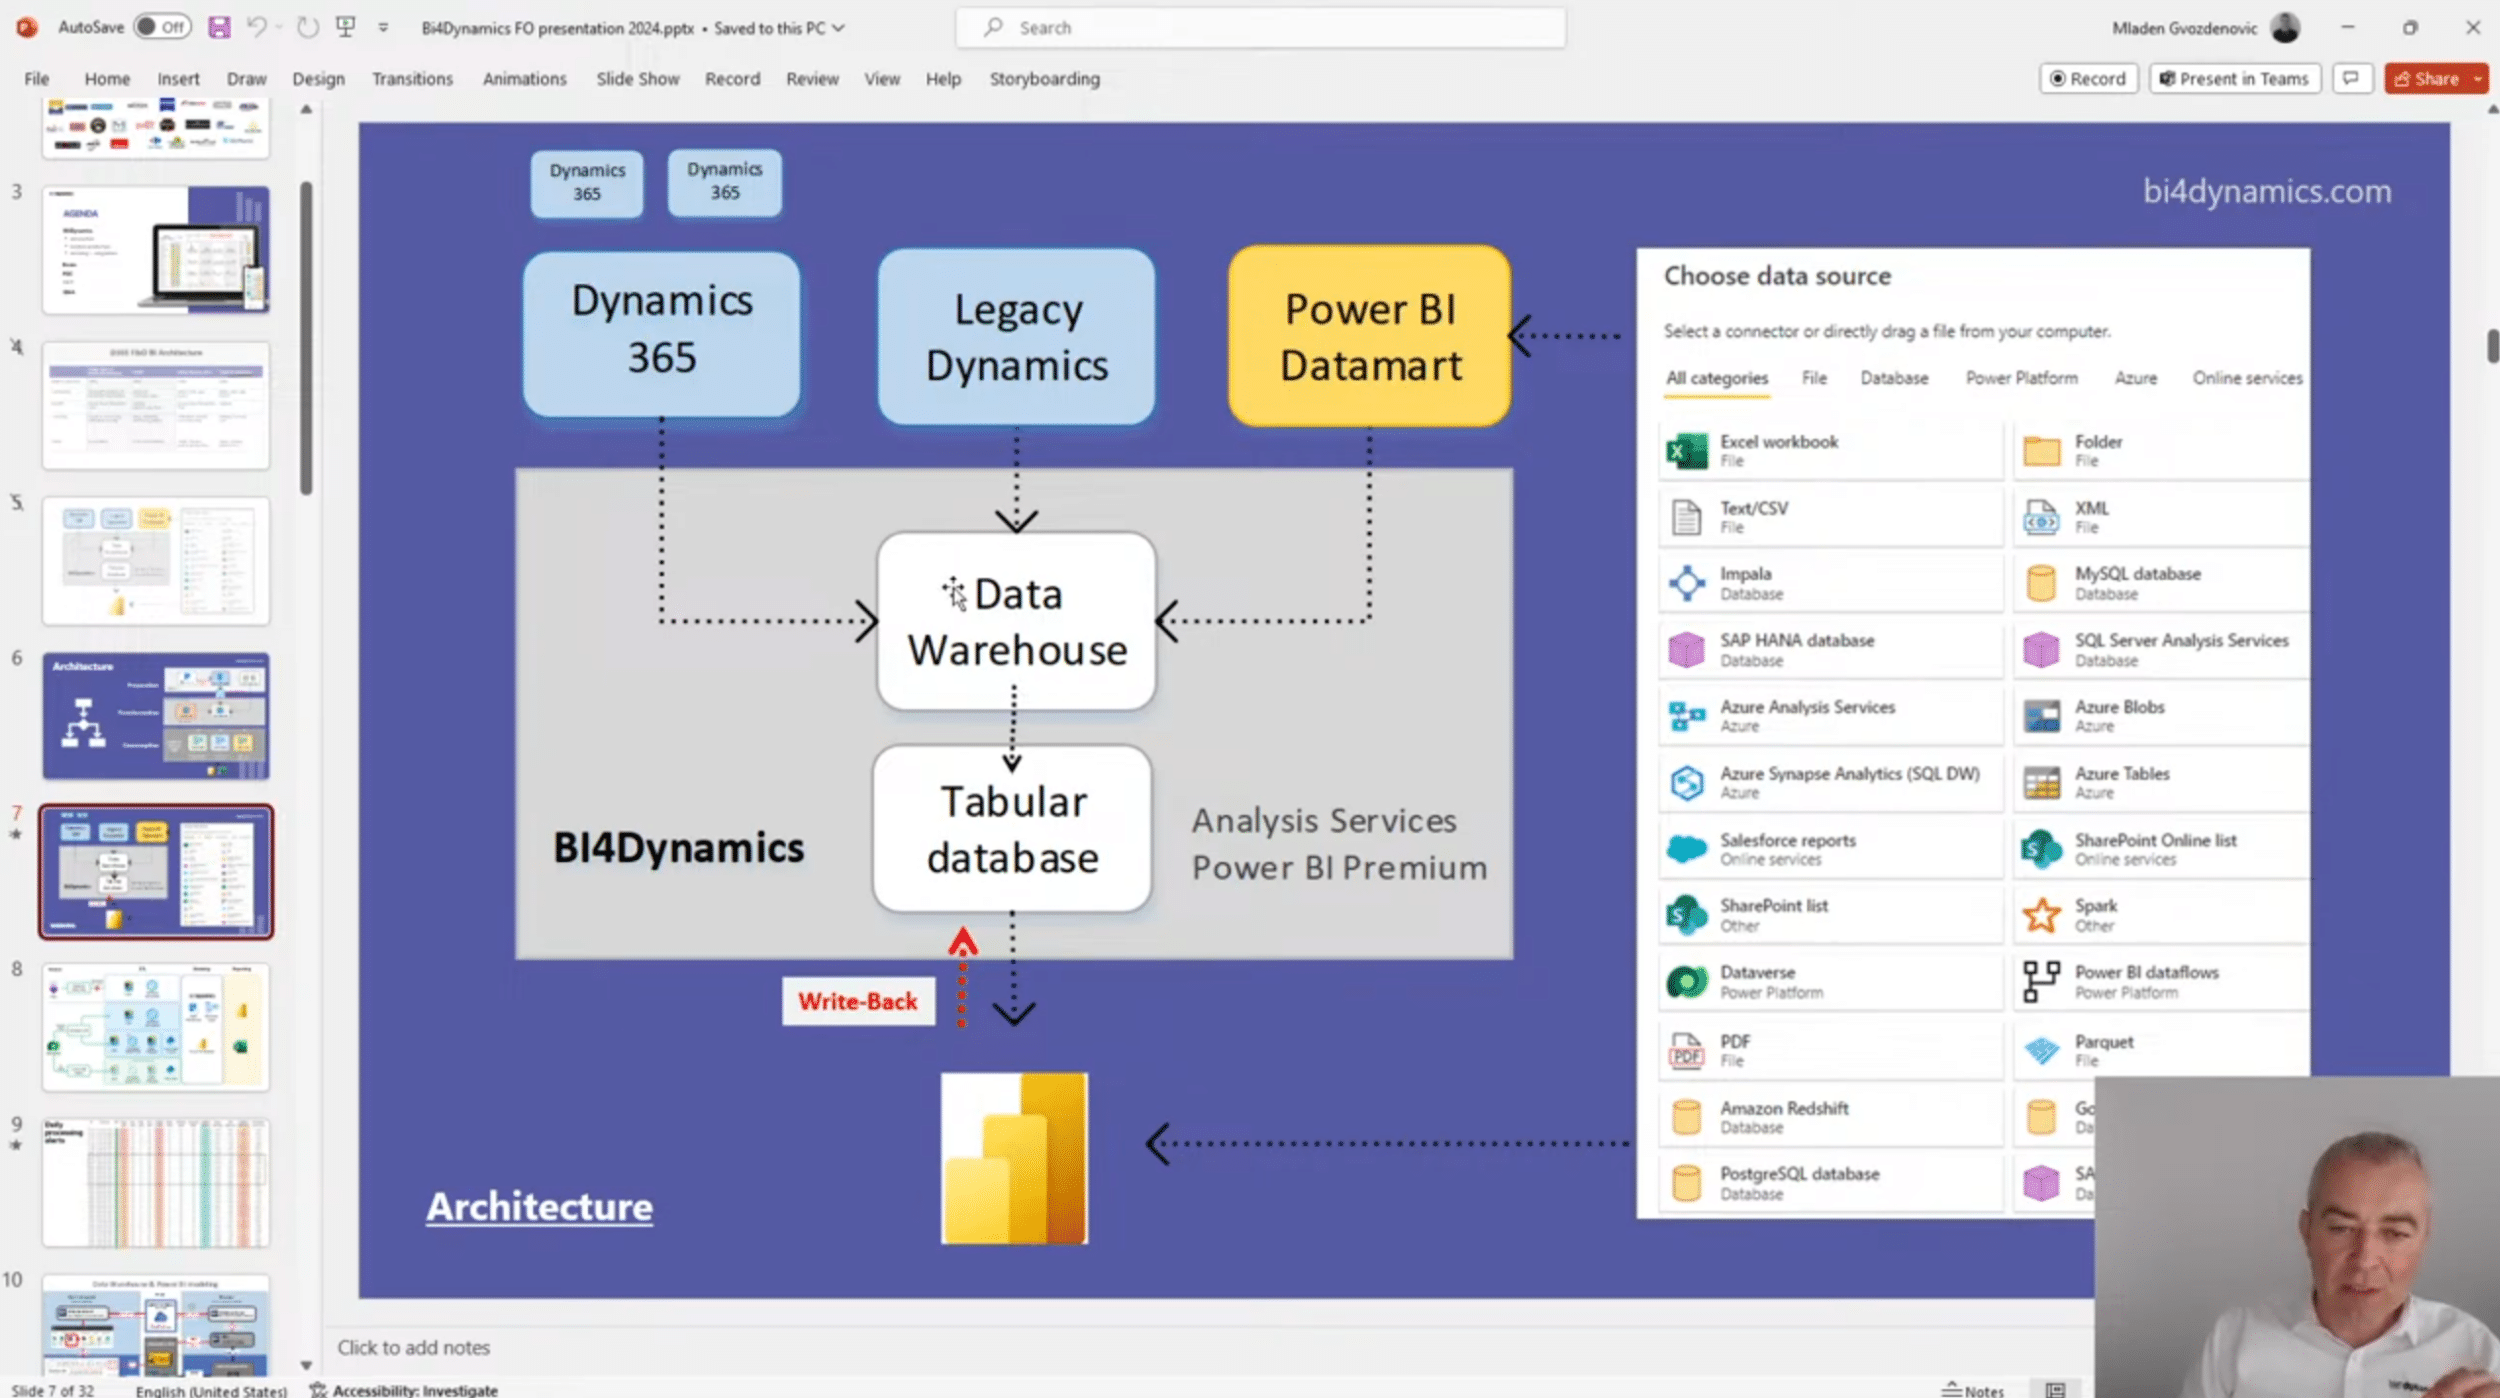
Task: Click Accessibility: Investigate in status bar
Action: pos(404,1390)
